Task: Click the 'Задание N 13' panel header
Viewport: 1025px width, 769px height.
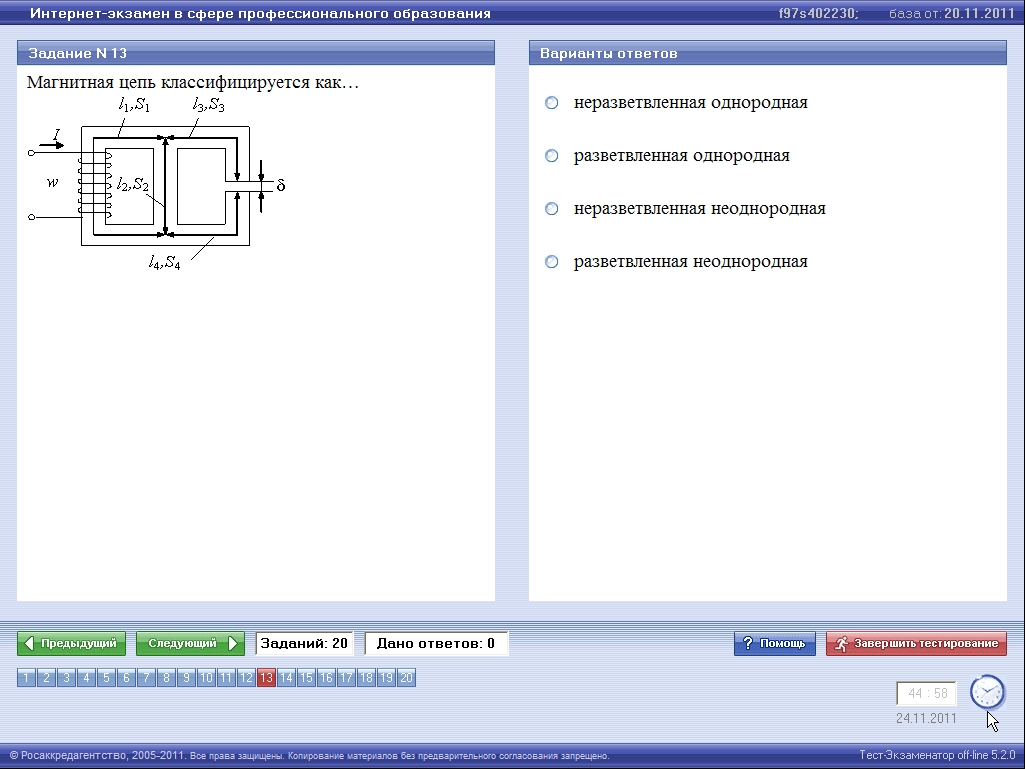Action: tap(256, 53)
